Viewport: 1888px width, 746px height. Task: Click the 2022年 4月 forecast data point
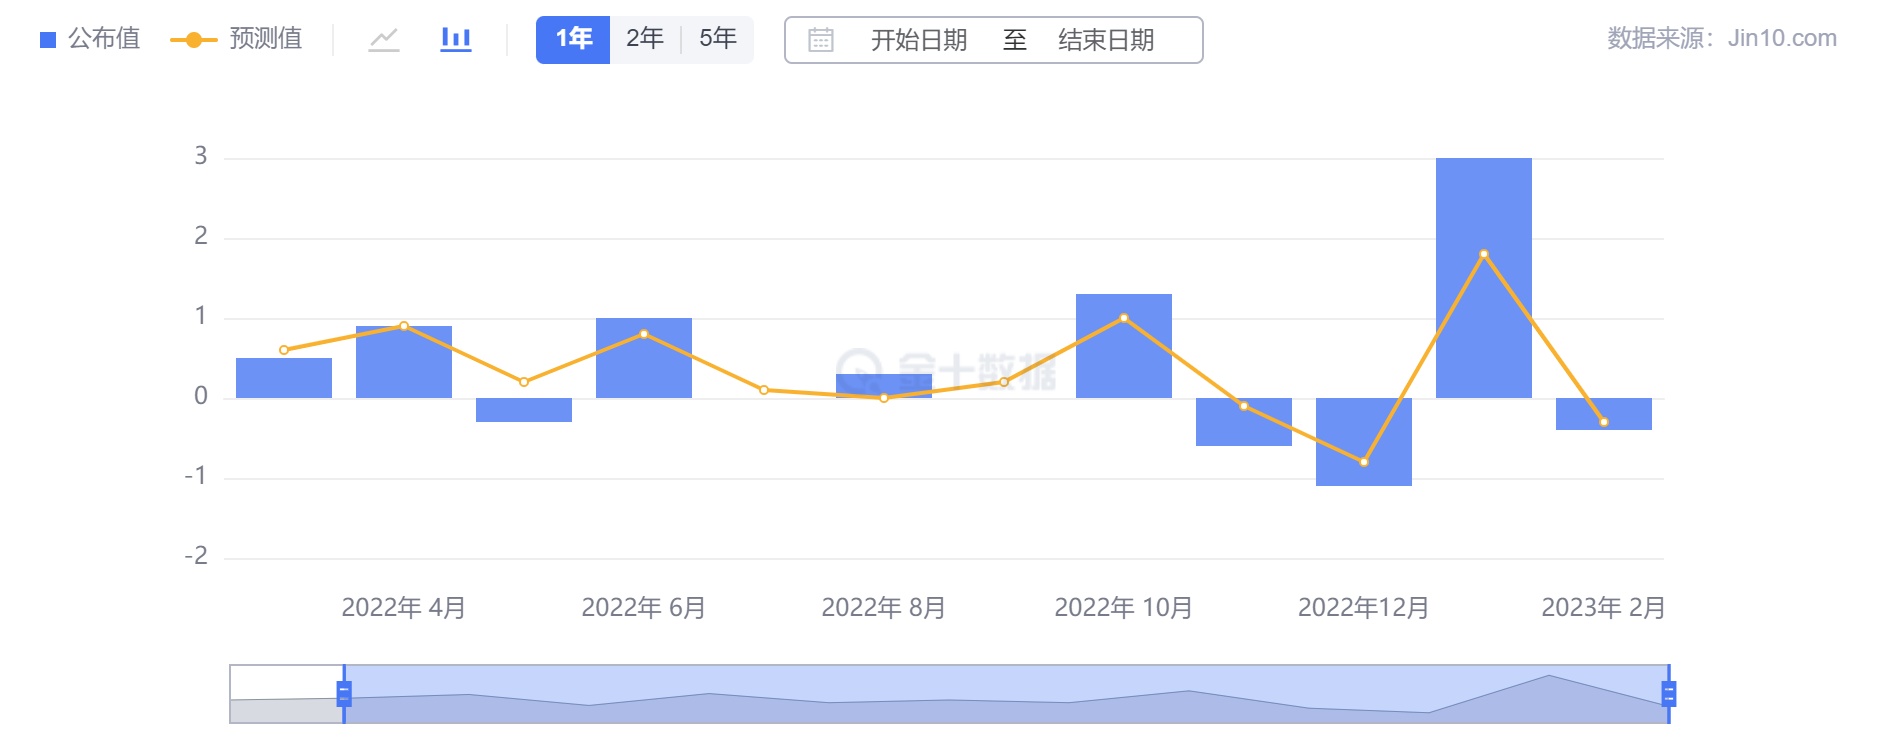click(x=404, y=326)
